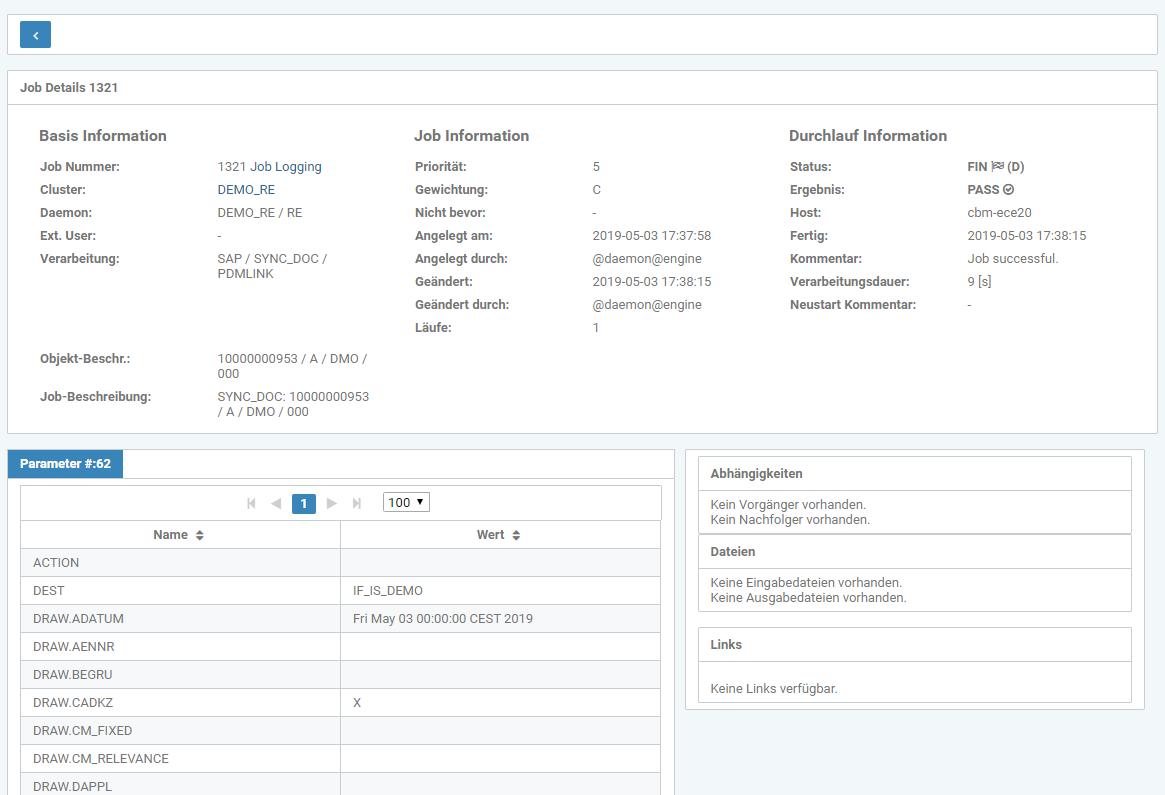Open the Job Logging link
The width and height of the screenshot is (1165, 795).
pos(286,167)
